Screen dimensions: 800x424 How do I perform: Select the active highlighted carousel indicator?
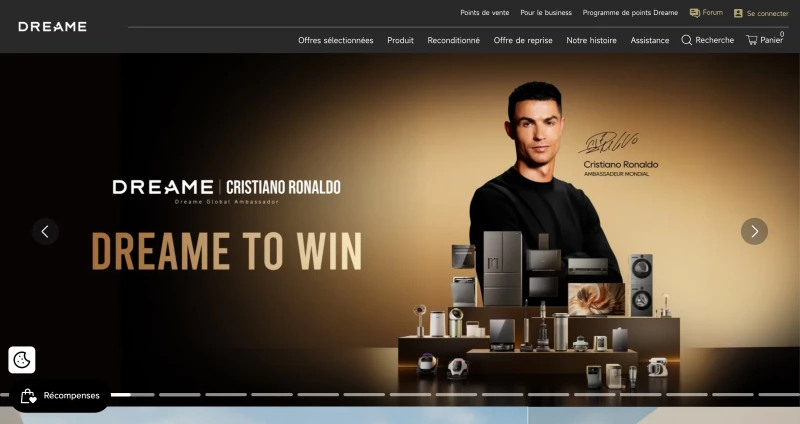tap(120, 394)
